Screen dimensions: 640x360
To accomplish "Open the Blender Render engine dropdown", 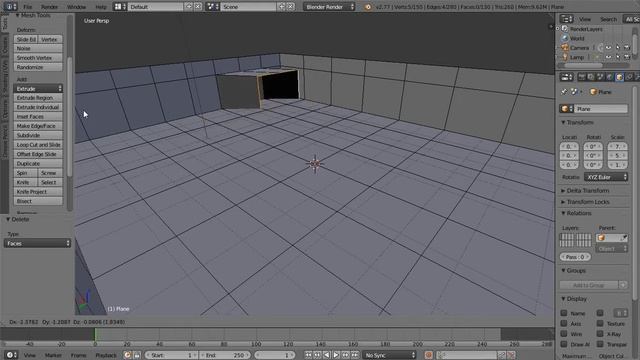I will tap(329, 7).
